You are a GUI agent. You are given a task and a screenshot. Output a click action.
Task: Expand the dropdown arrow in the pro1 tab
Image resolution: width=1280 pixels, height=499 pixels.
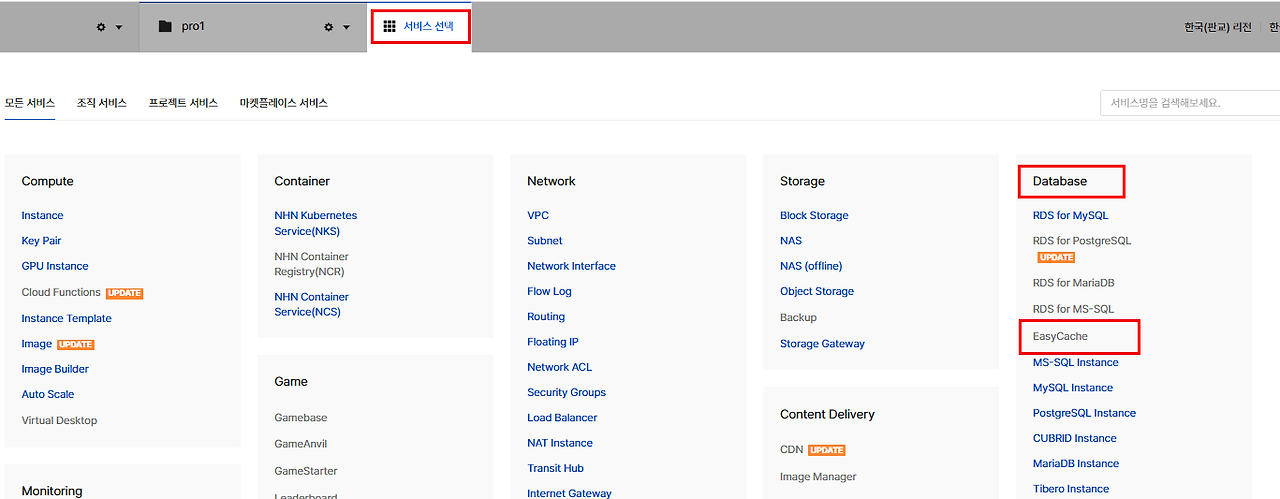(x=347, y=27)
